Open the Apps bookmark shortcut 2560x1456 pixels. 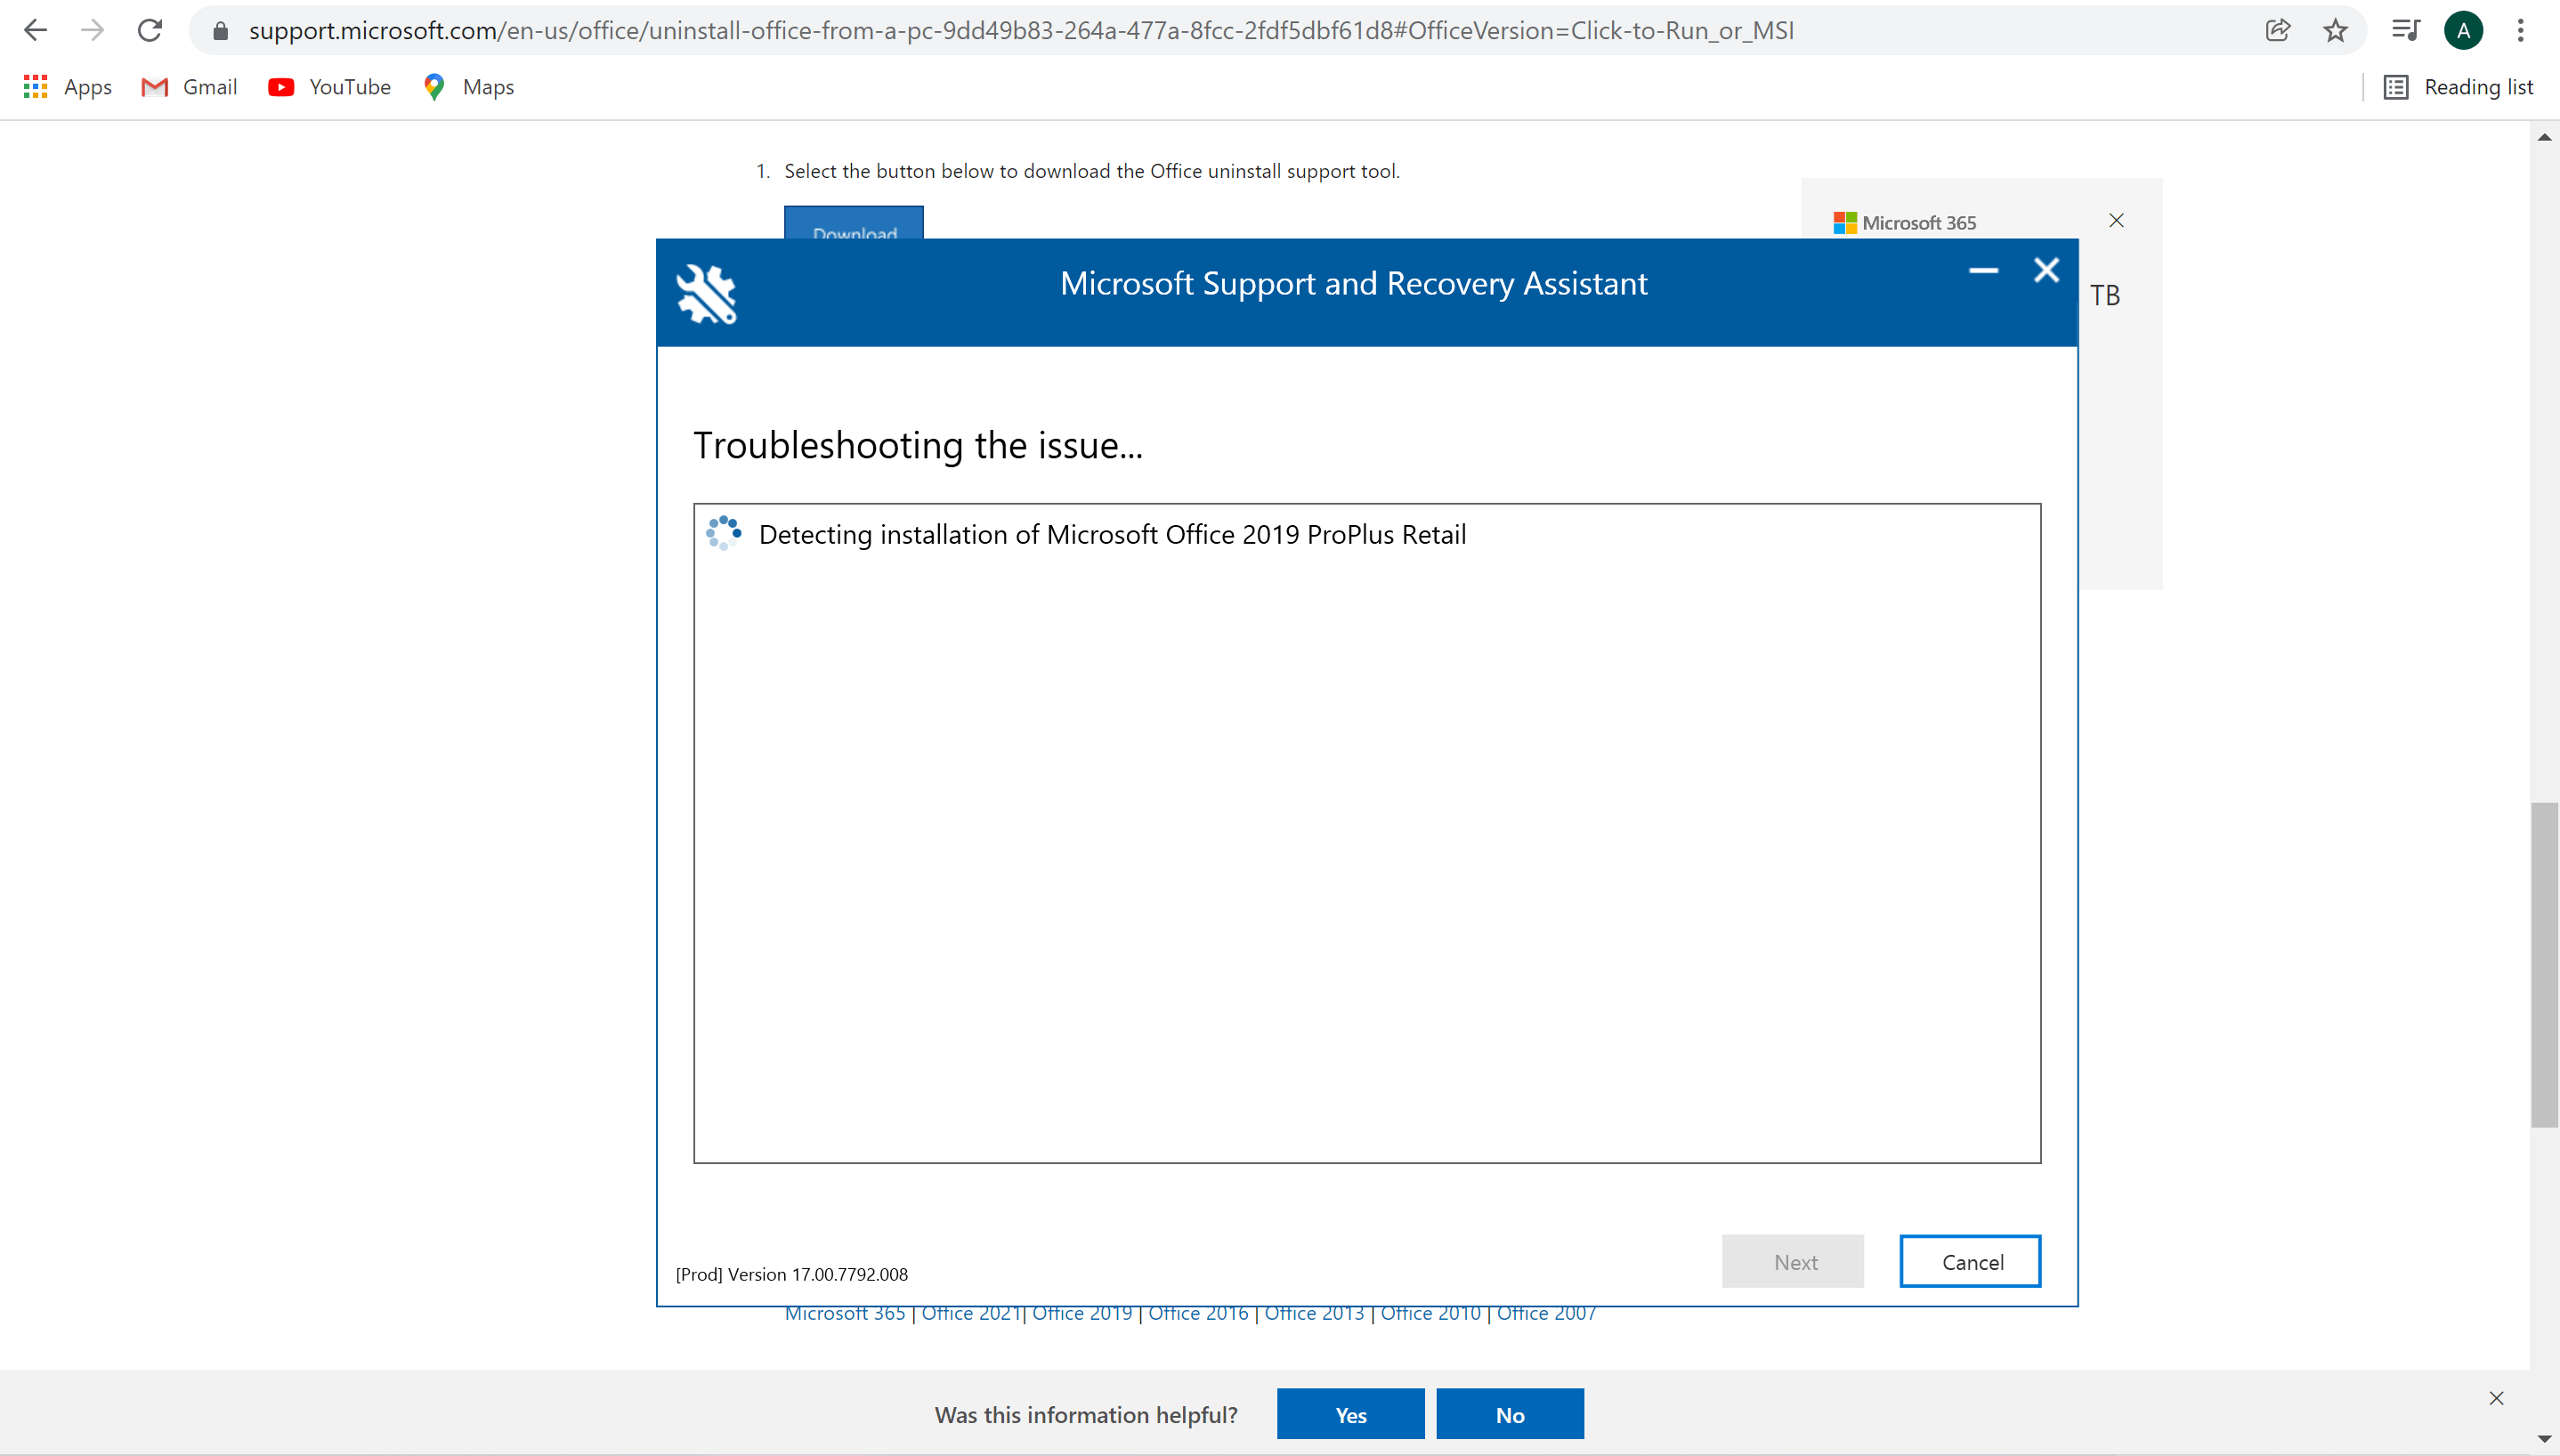click(67, 87)
